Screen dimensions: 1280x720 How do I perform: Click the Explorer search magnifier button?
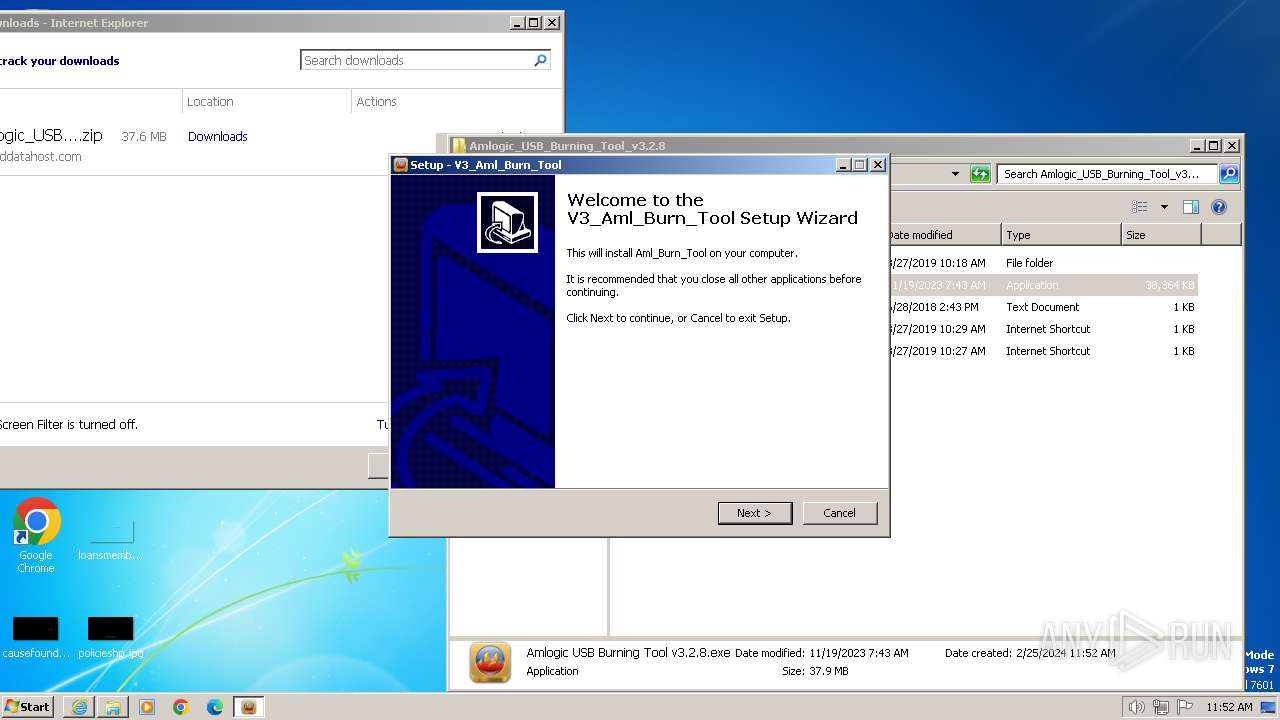[1229, 174]
